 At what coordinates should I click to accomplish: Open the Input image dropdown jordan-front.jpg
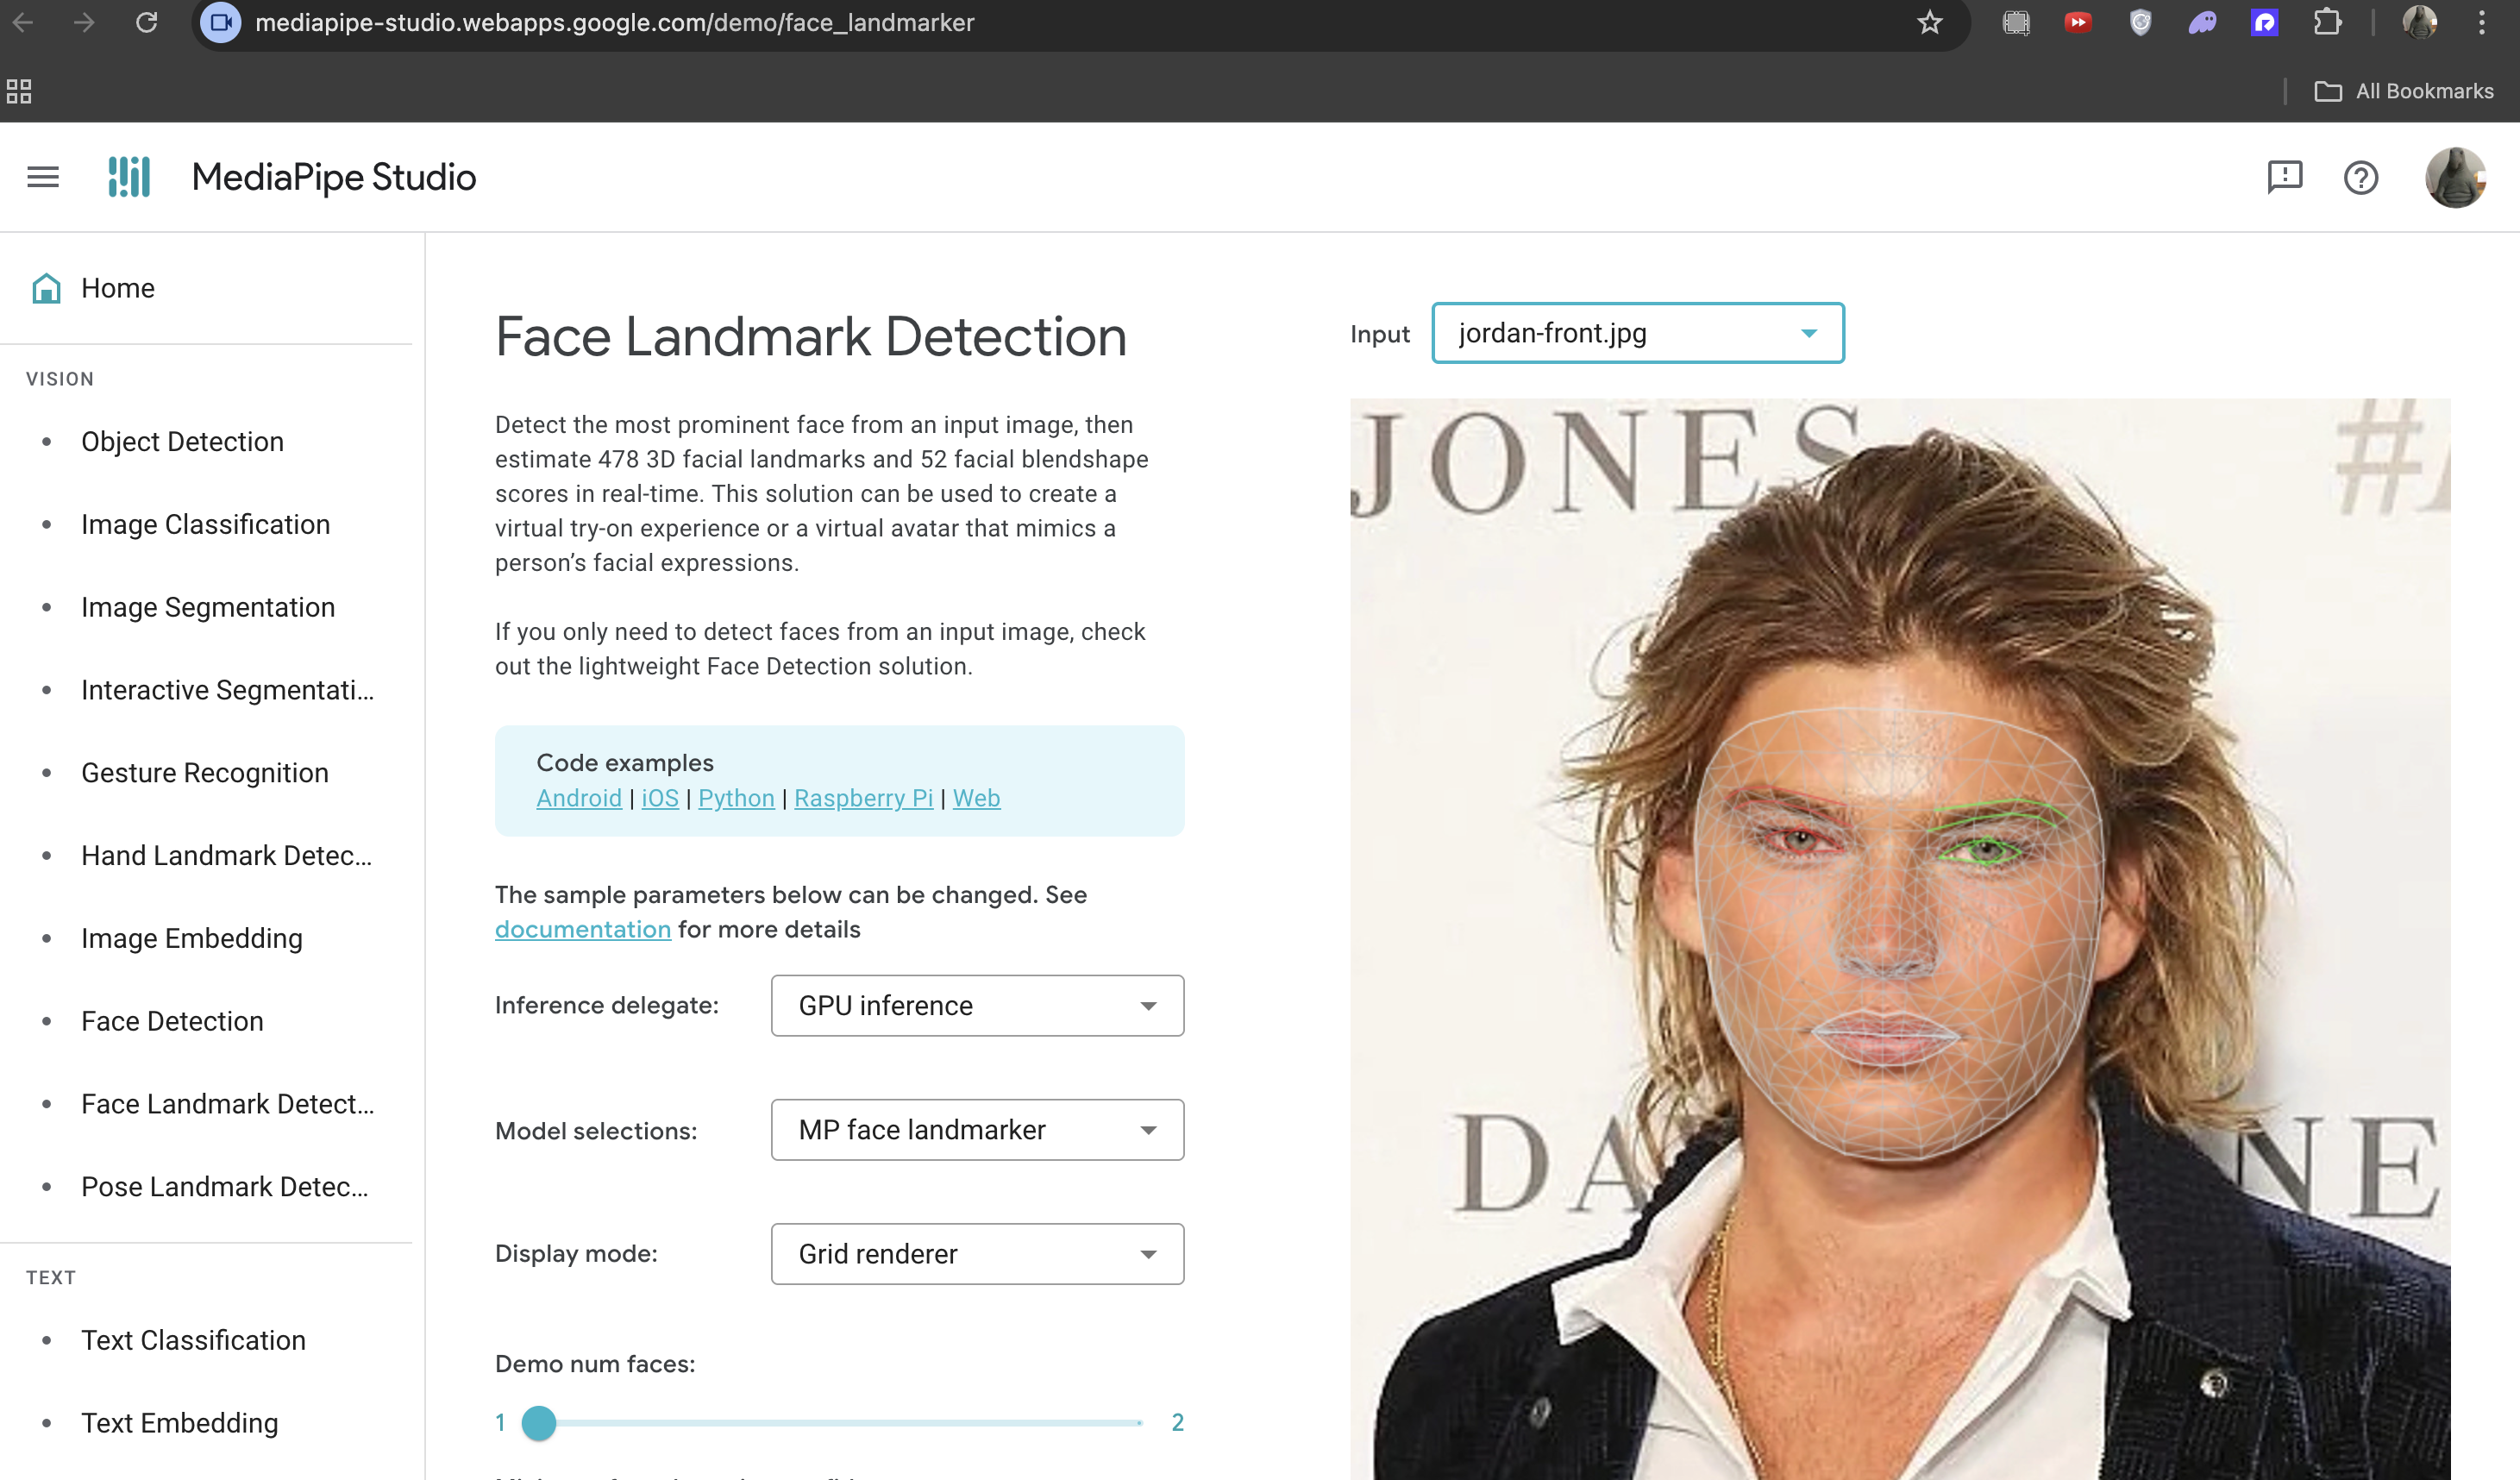1638,333
